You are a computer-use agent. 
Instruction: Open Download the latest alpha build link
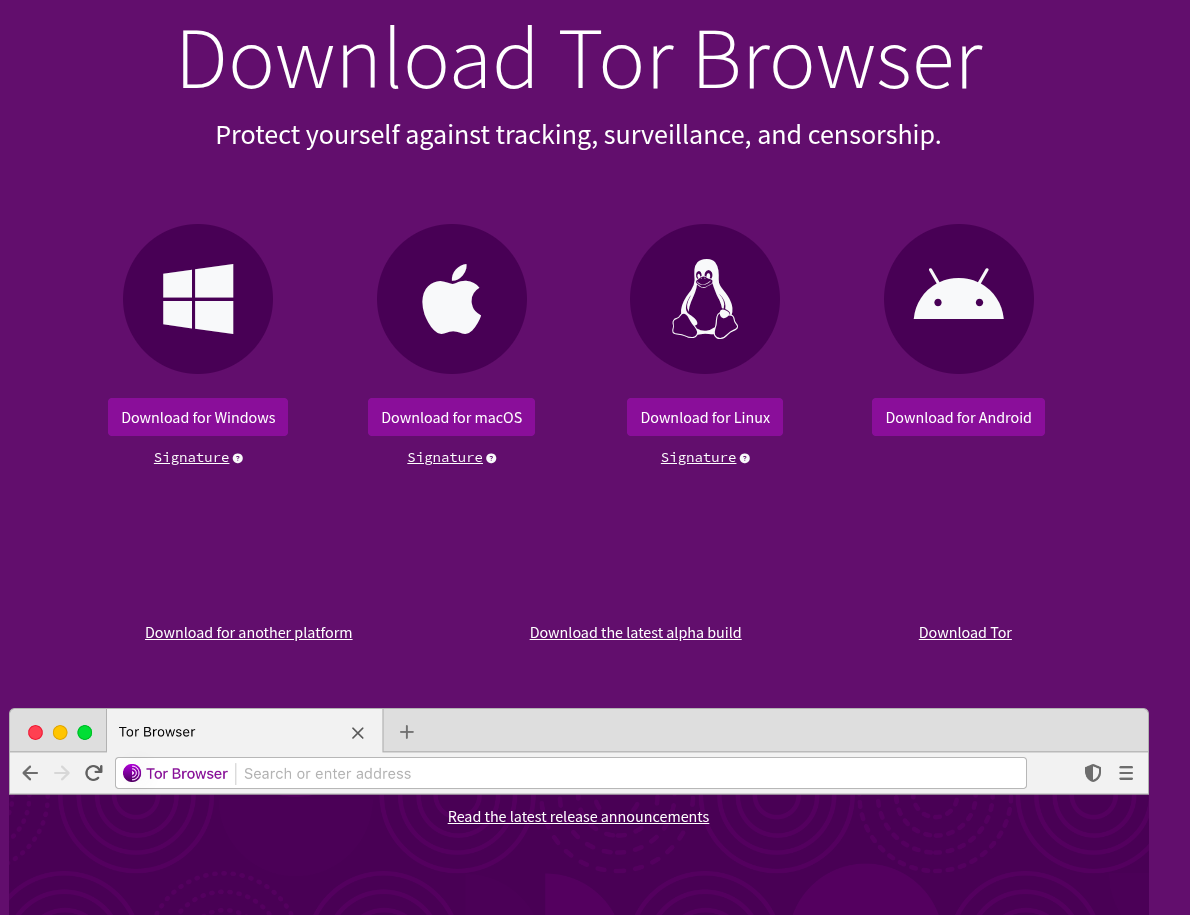(x=635, y=633)
